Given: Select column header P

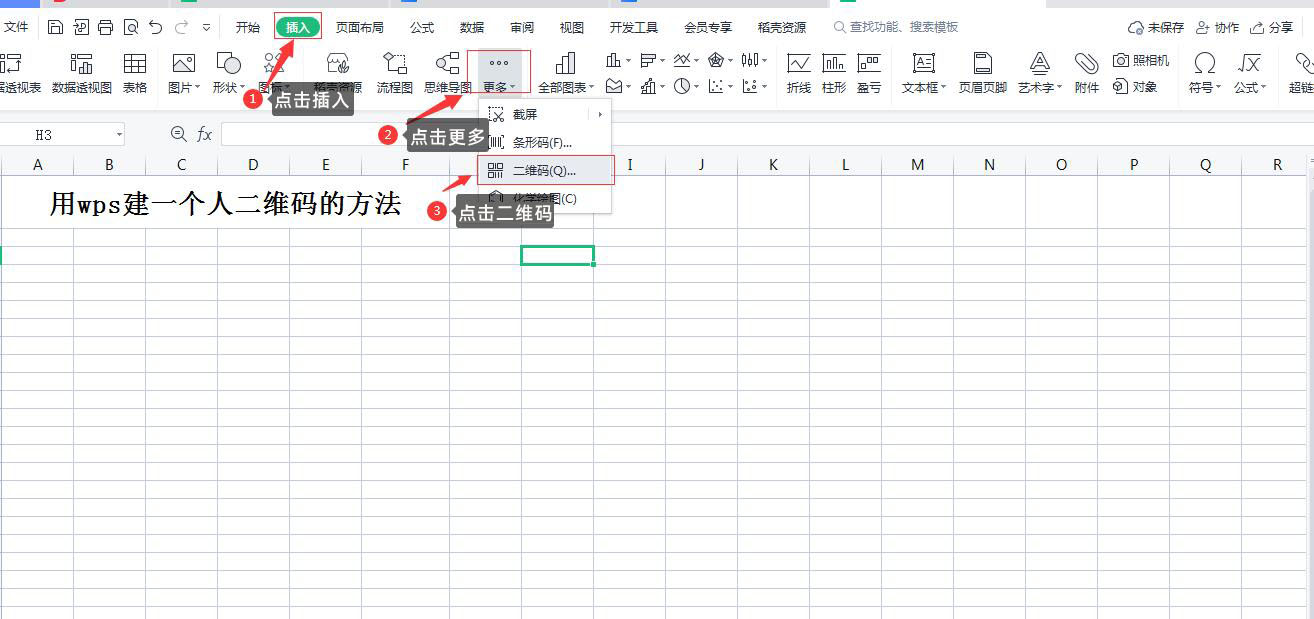Looking at the screenshot, I should click(1133, 165).
